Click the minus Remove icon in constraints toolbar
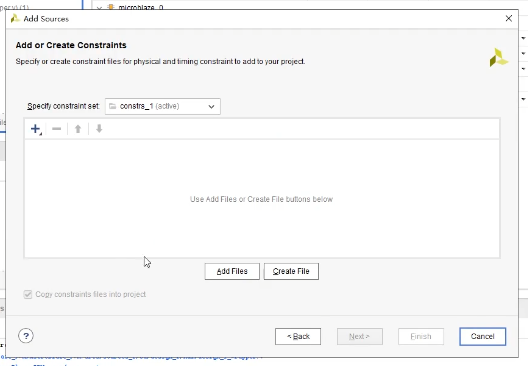Image resolution: width=528 pixels, height=366 pixels. point(57,129)
